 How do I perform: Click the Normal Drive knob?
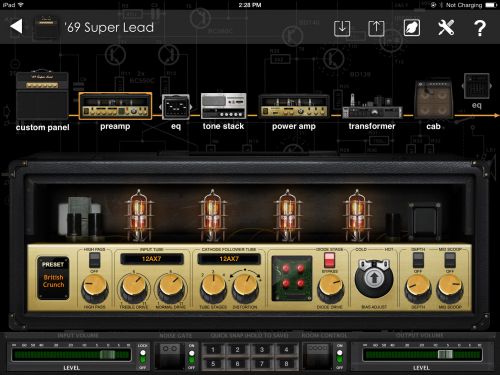tap(171, 288)
